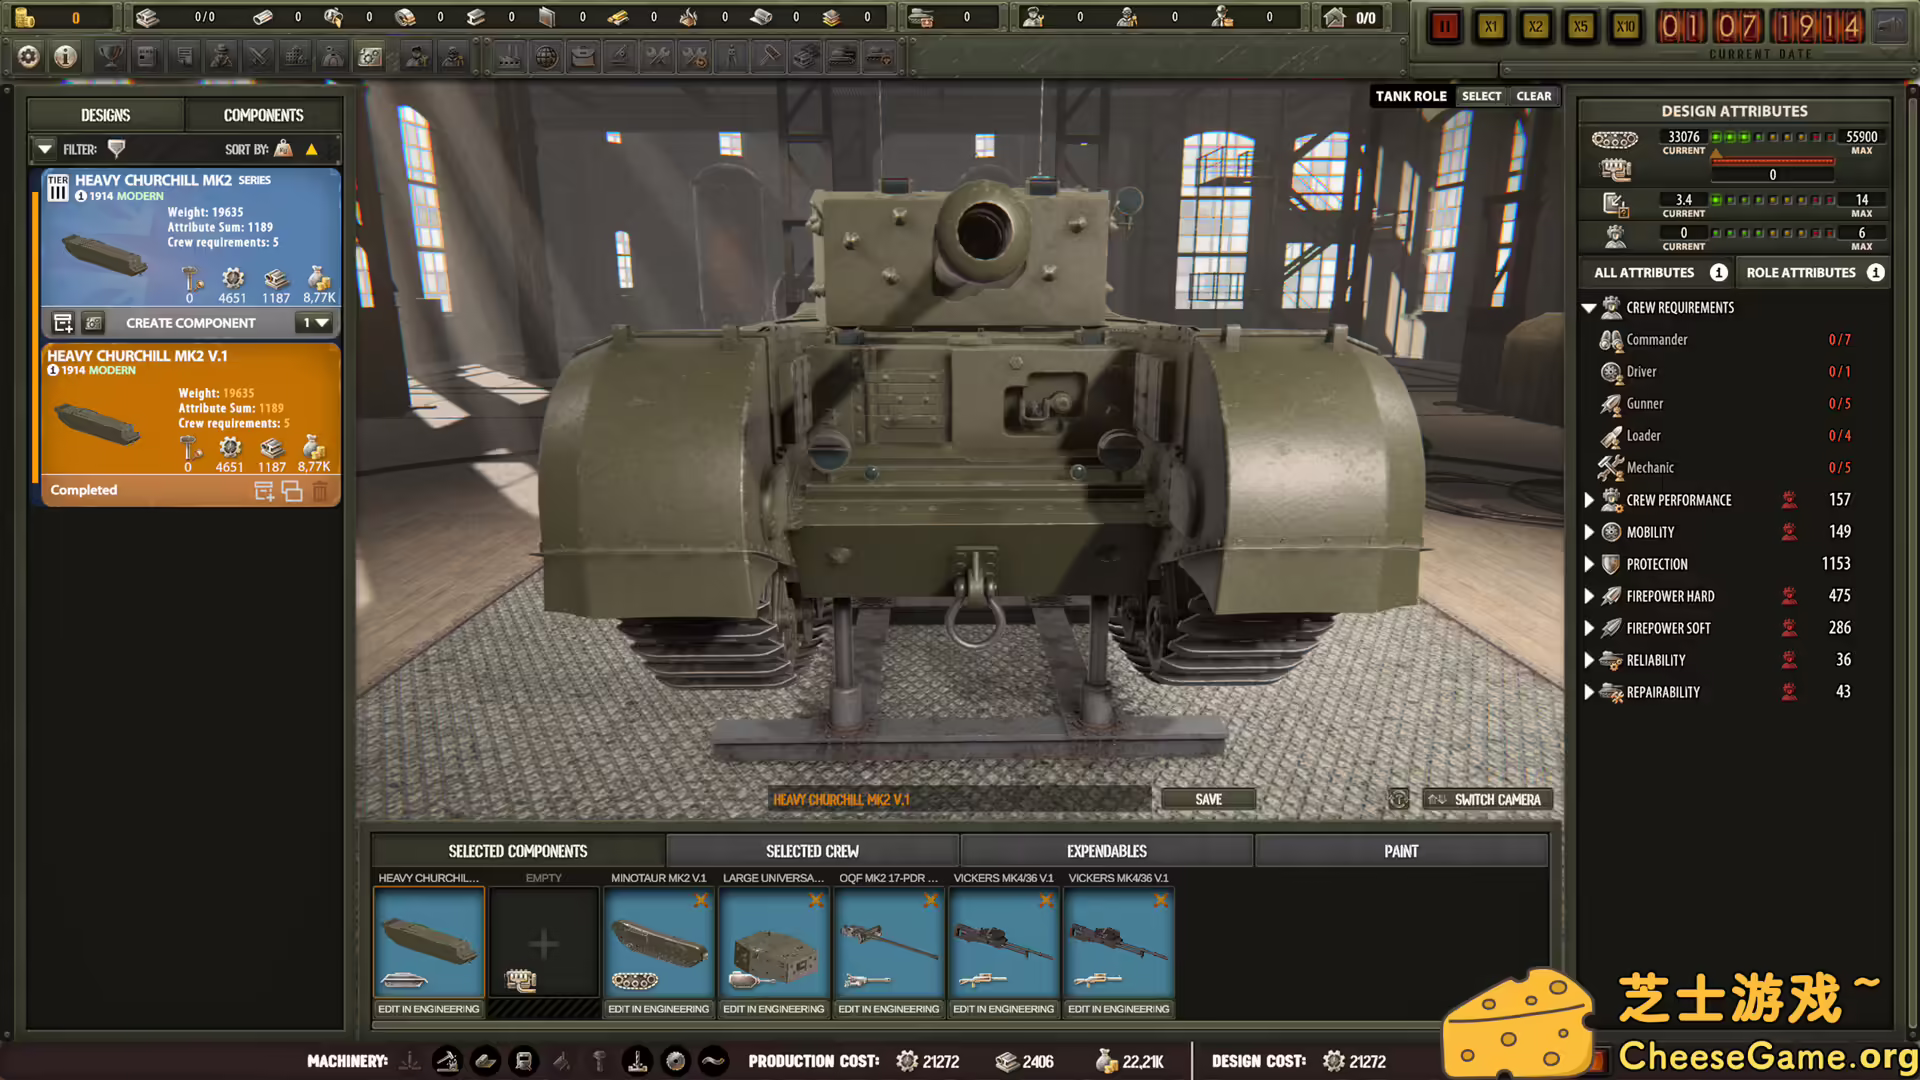This screenshot has height=1080, width=1920.
Task: Enable X1 game speed
Action: click(1491, 27)
